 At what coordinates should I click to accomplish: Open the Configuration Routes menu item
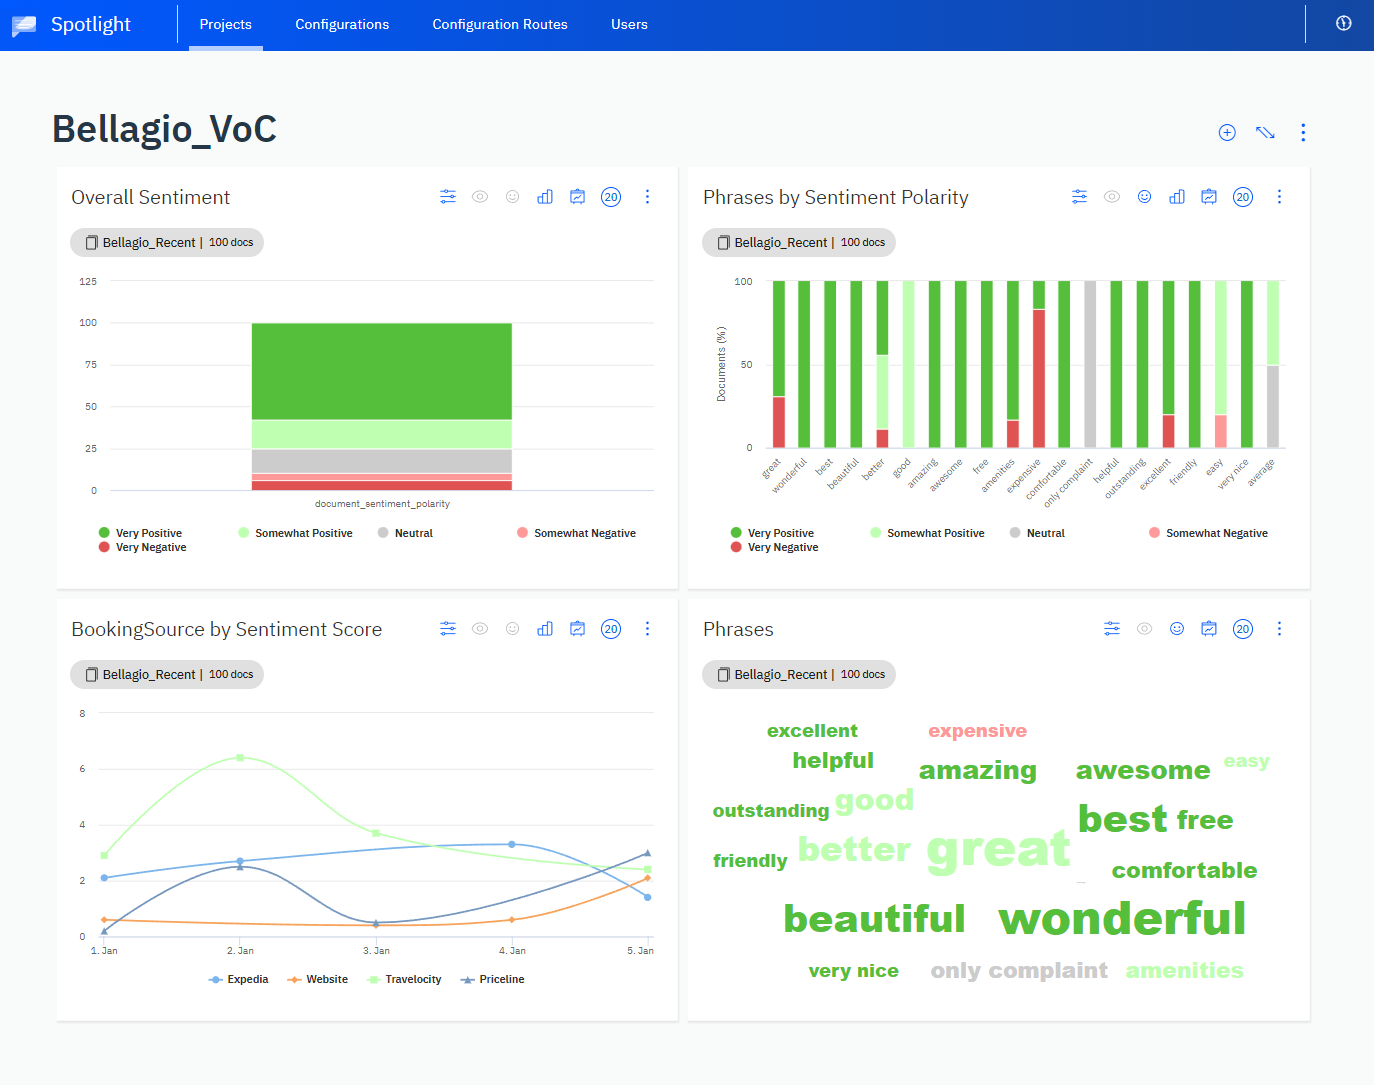[500, 24]
